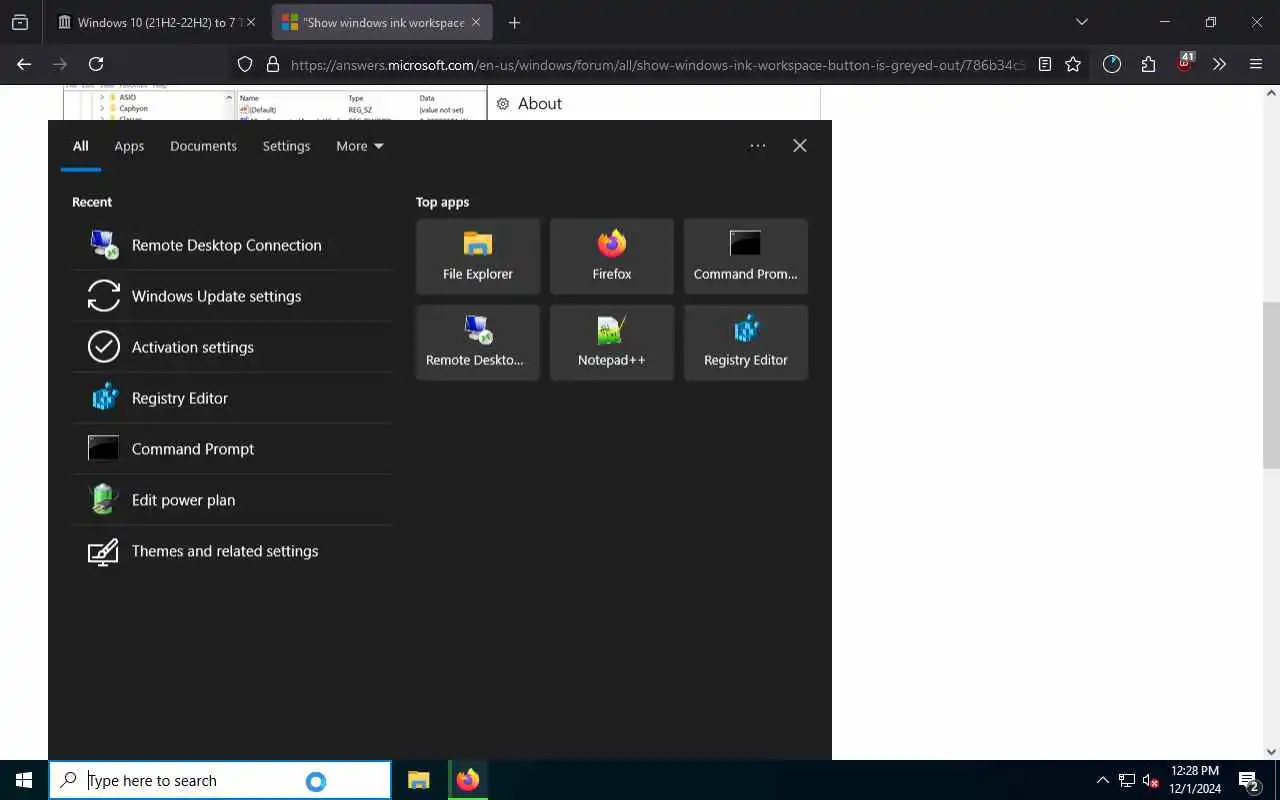This screenshot has height=800, width=1280.
Task: Switch to the Documents search tab
Action: tap(203, 146)
